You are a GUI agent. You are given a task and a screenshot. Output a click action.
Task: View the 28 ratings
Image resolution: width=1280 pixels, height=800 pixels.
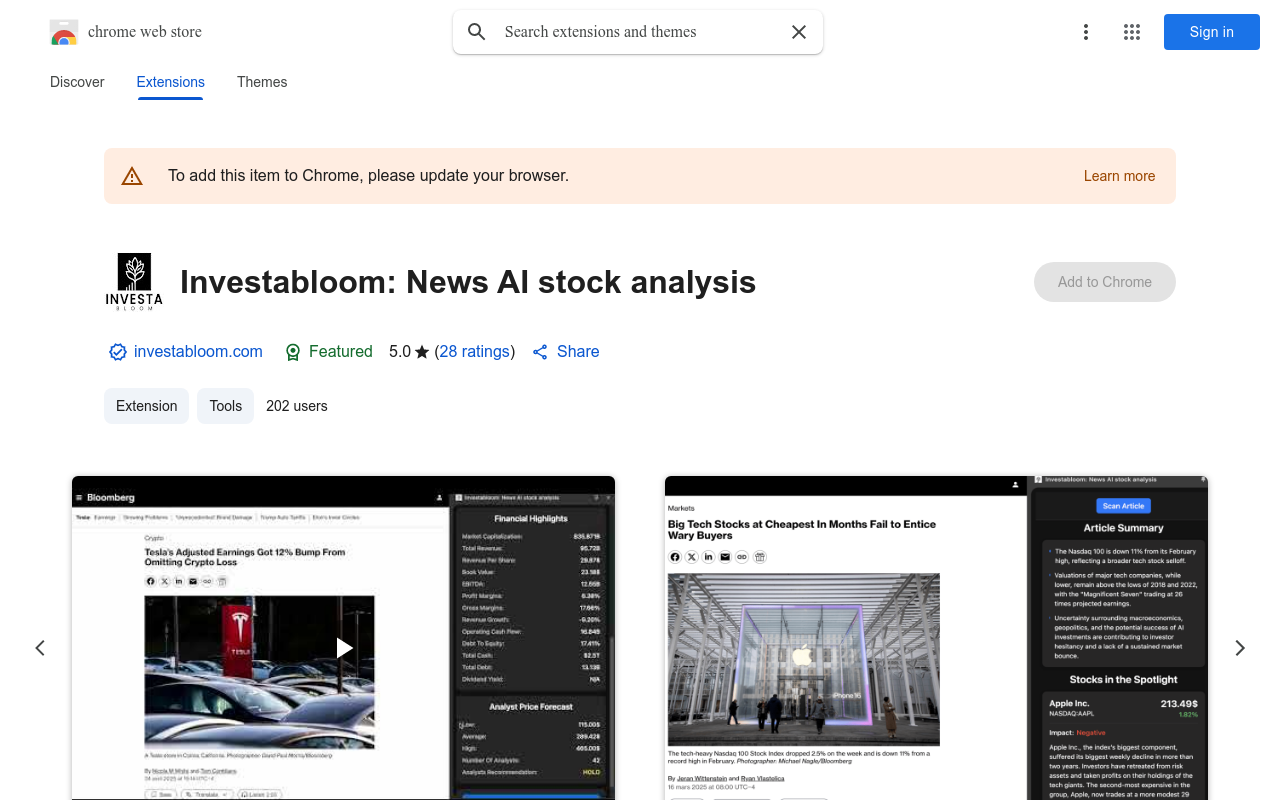pyautogui.click(x=474, y=351)
